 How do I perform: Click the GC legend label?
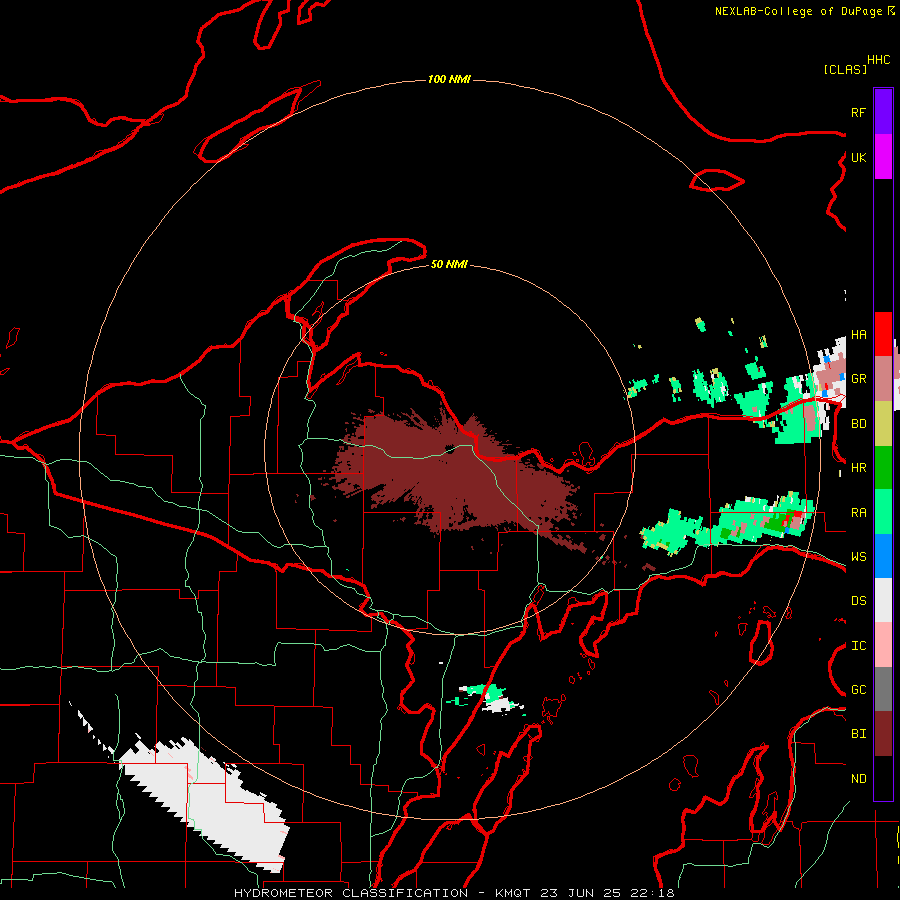858,690
